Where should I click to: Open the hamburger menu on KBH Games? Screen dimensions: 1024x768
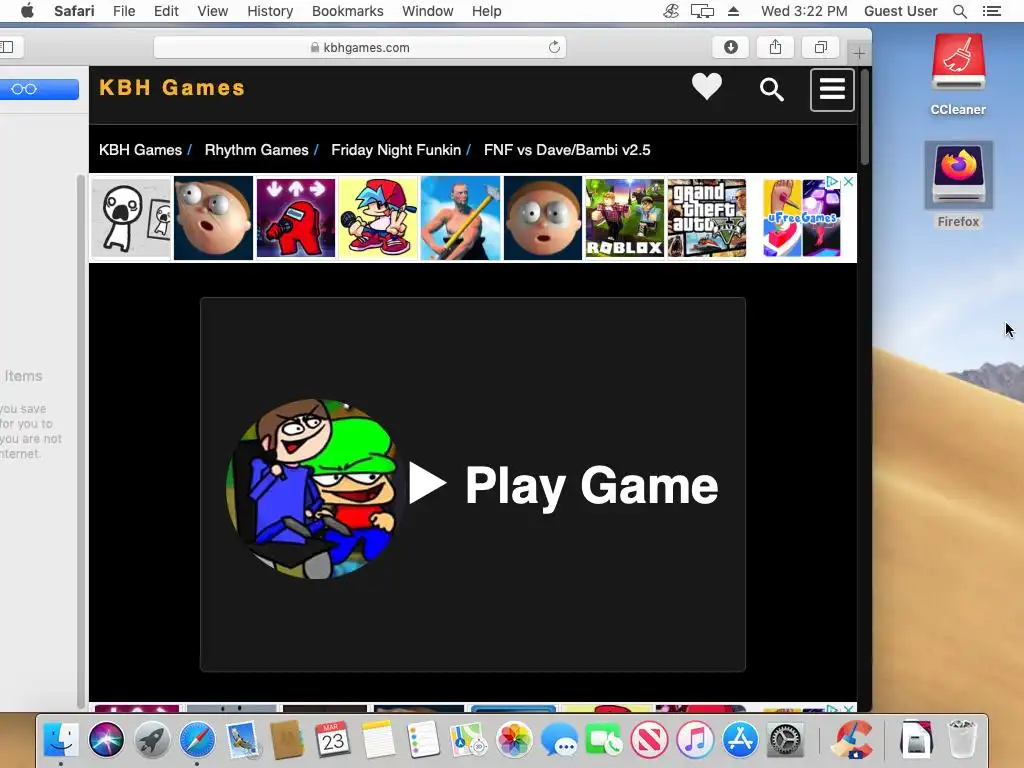click(832, 89)
